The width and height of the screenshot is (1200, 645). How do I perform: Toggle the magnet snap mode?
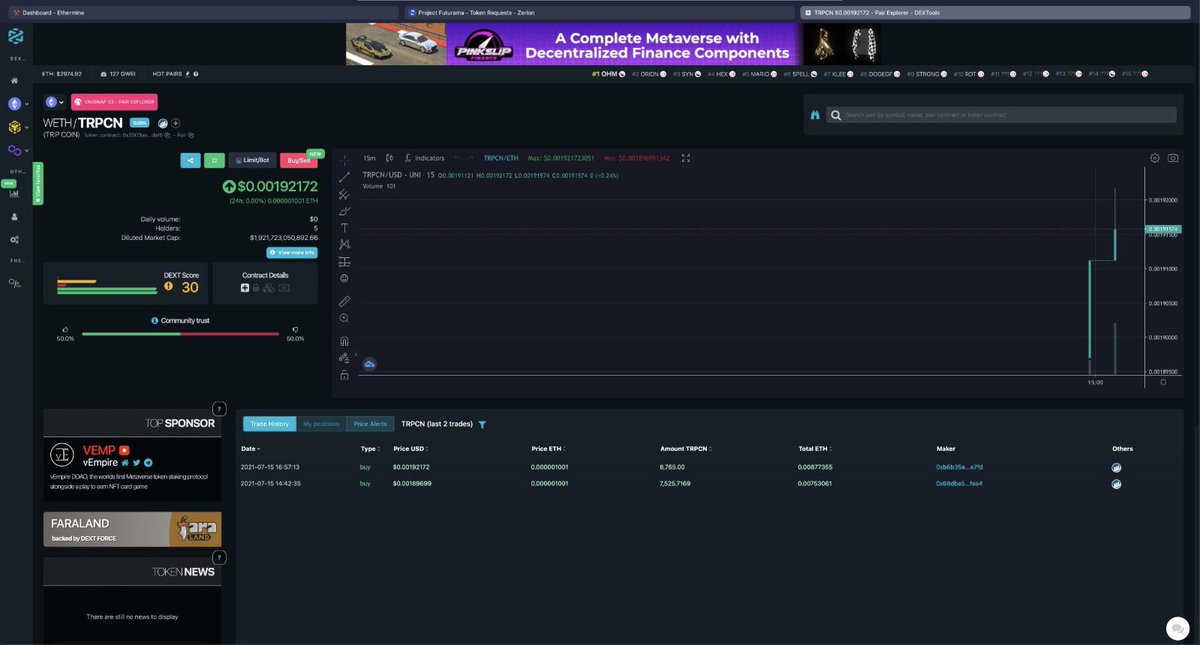(344, 341)
